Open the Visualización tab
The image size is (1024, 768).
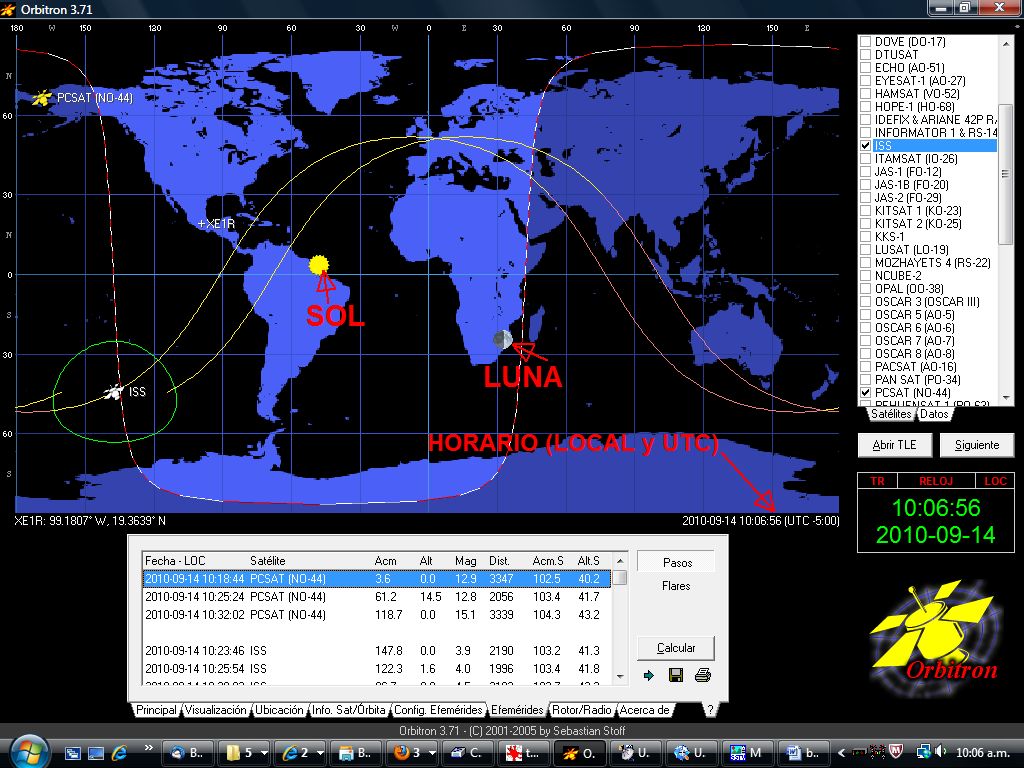[x=216, y=710]
